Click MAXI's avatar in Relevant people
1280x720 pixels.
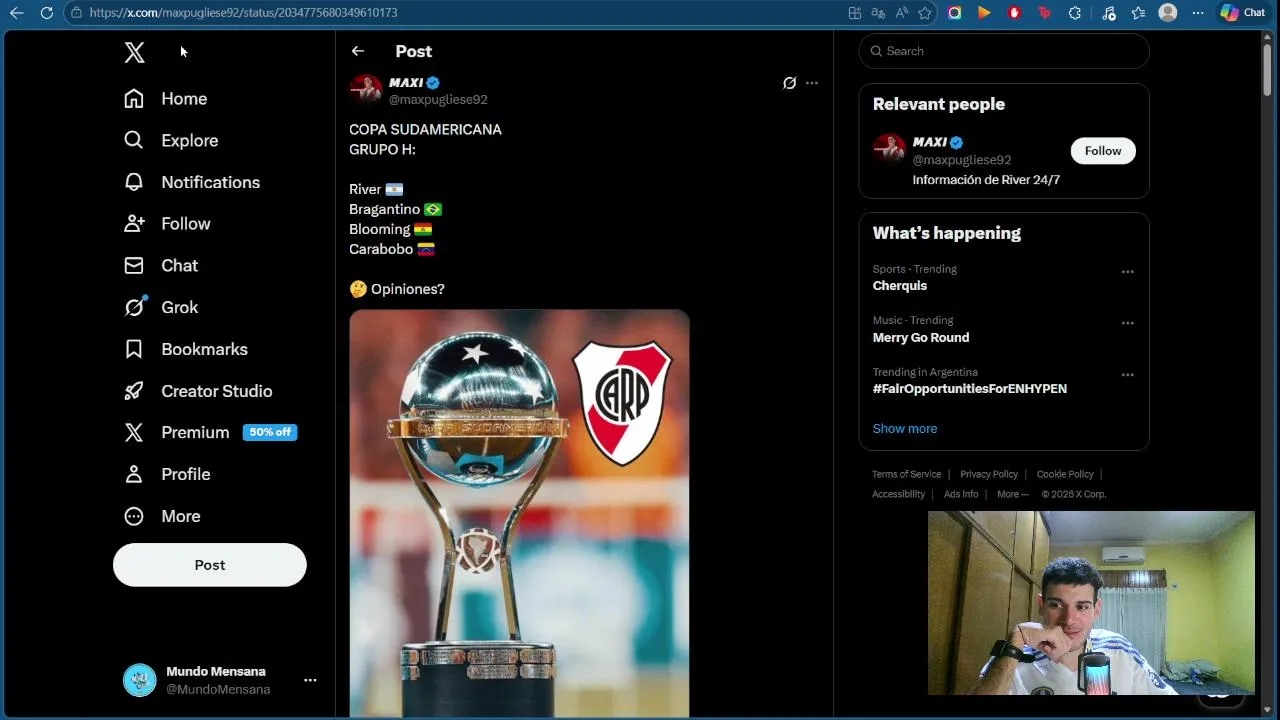tap(889, 150)
